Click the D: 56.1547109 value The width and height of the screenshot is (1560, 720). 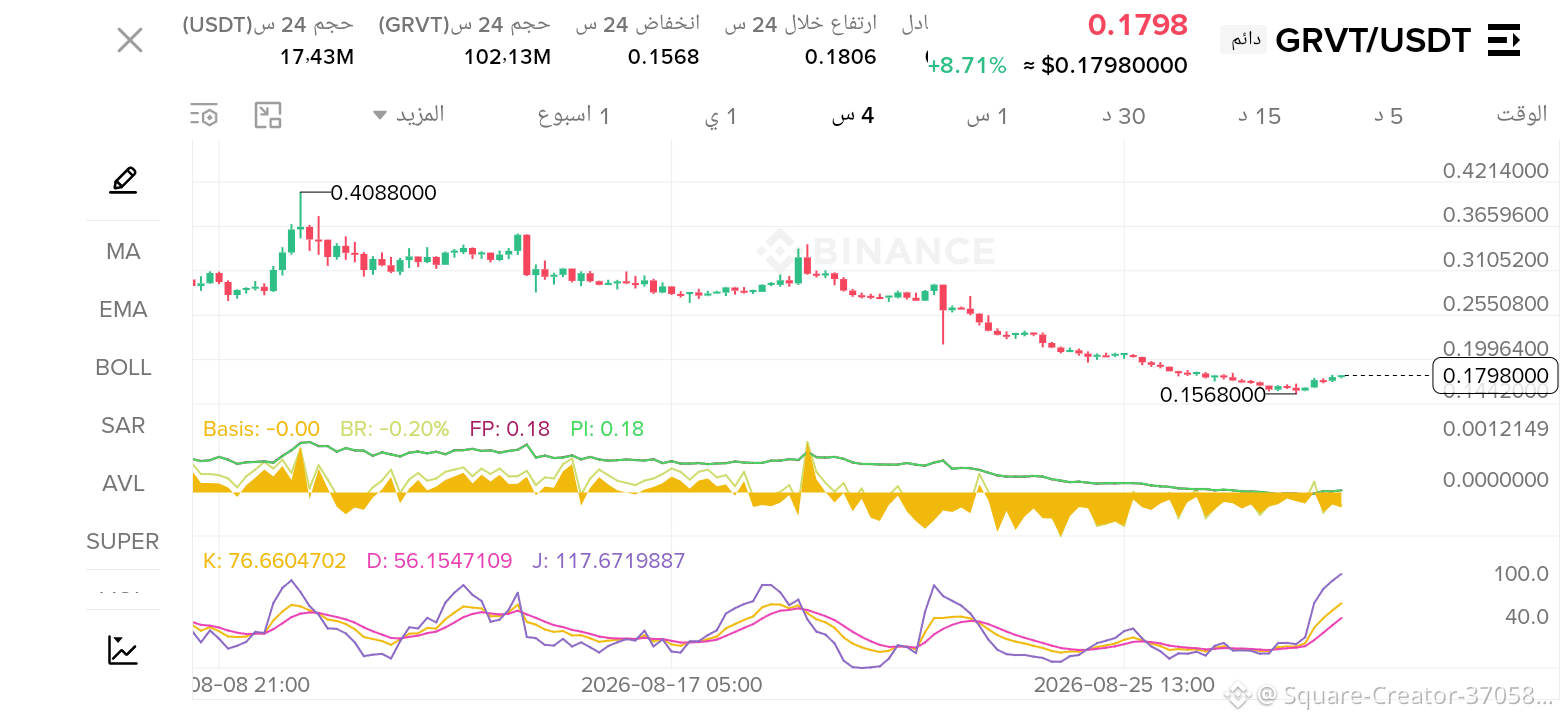coord(439,561)
